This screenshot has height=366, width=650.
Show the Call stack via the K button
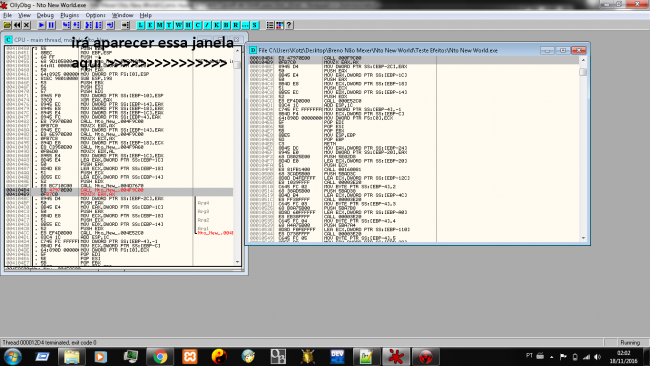(x=217, y=25)
